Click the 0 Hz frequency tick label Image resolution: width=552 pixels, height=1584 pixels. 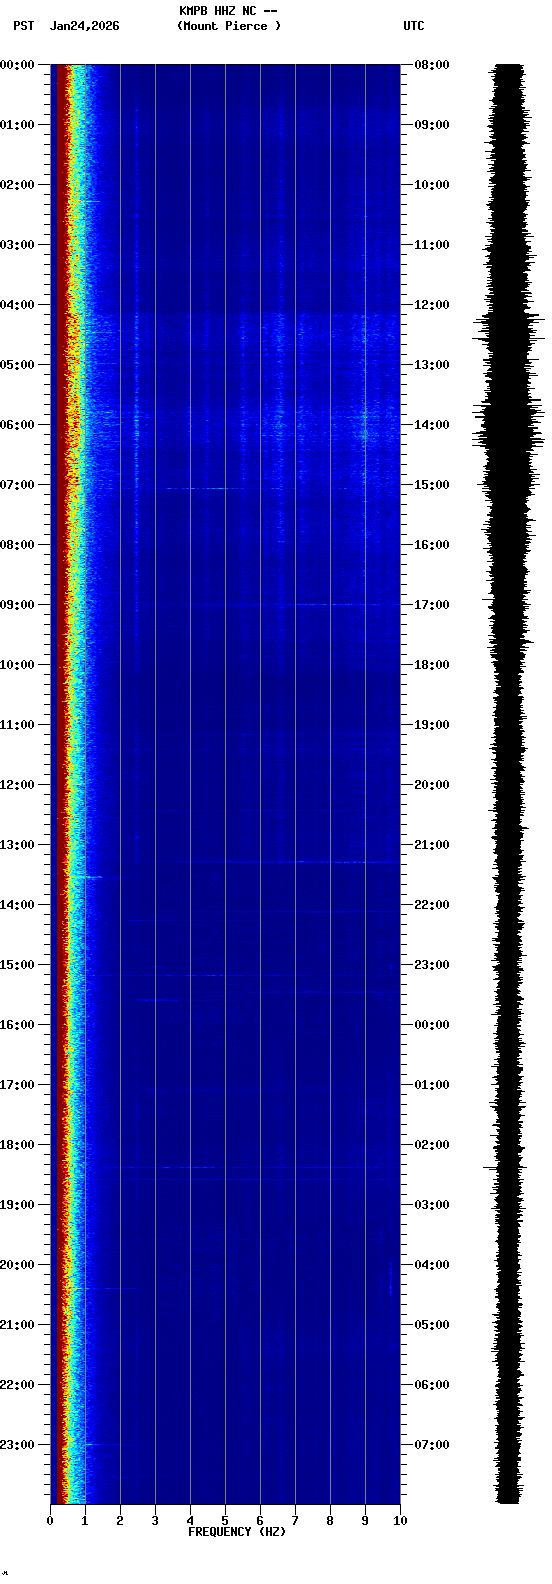[50, 1521]
